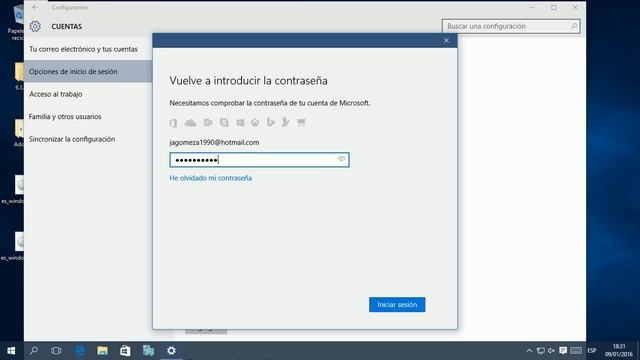Viewport: 640px width, 360px height.
Task: Open 'Acceso al trabajo' section
Action: point(88,94)
